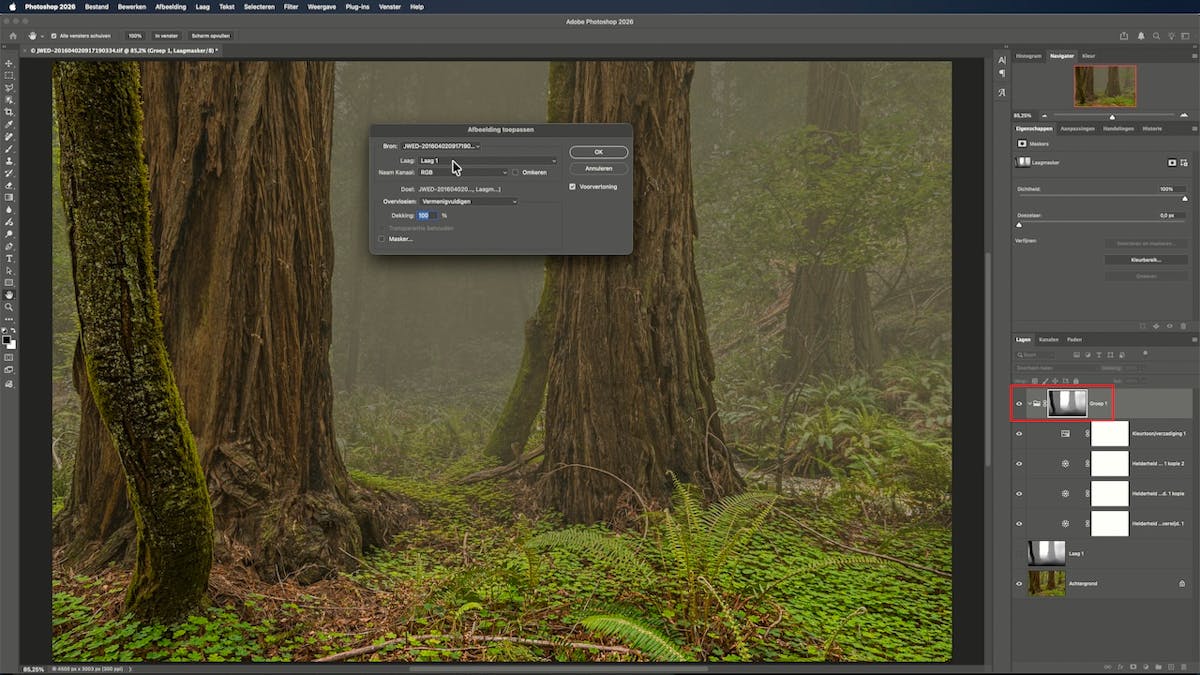1200x675 pixels.
Task: Select the Brush tool
Action: (x=9, y=149)
